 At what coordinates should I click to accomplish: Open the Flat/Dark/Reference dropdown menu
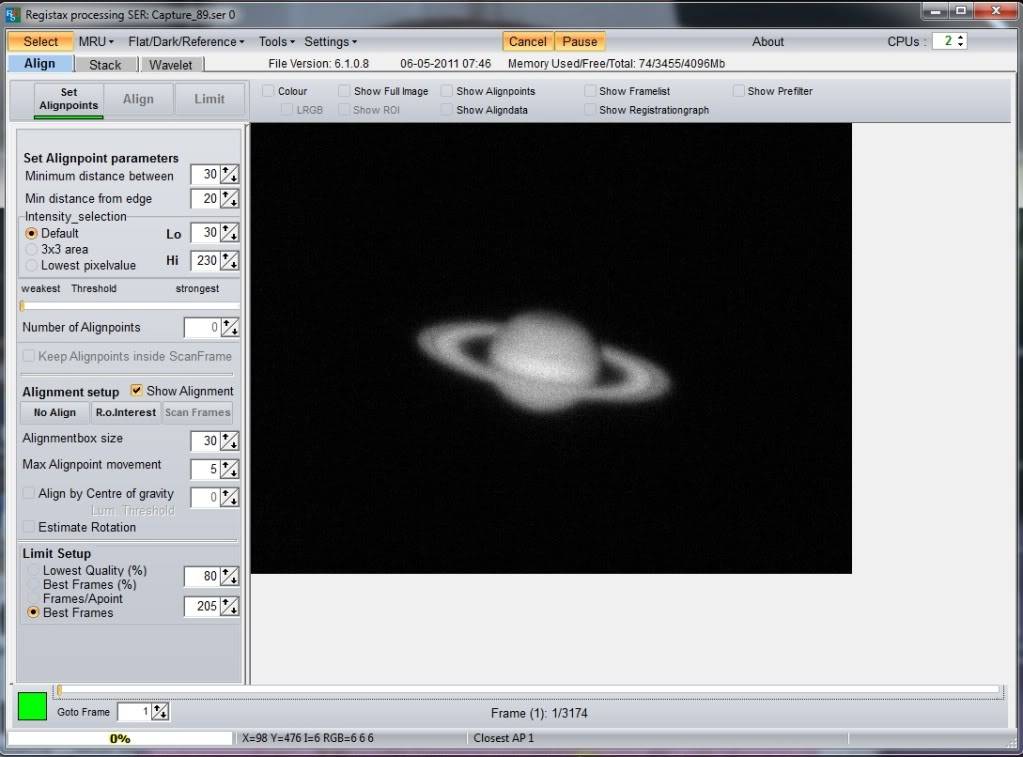pyautogui.click(x=186, y=42)
